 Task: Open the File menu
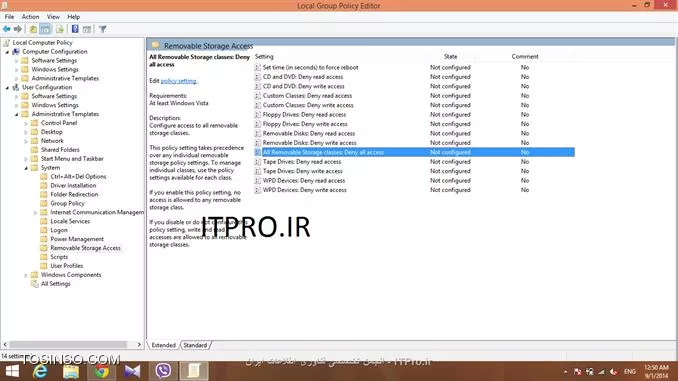10,16
